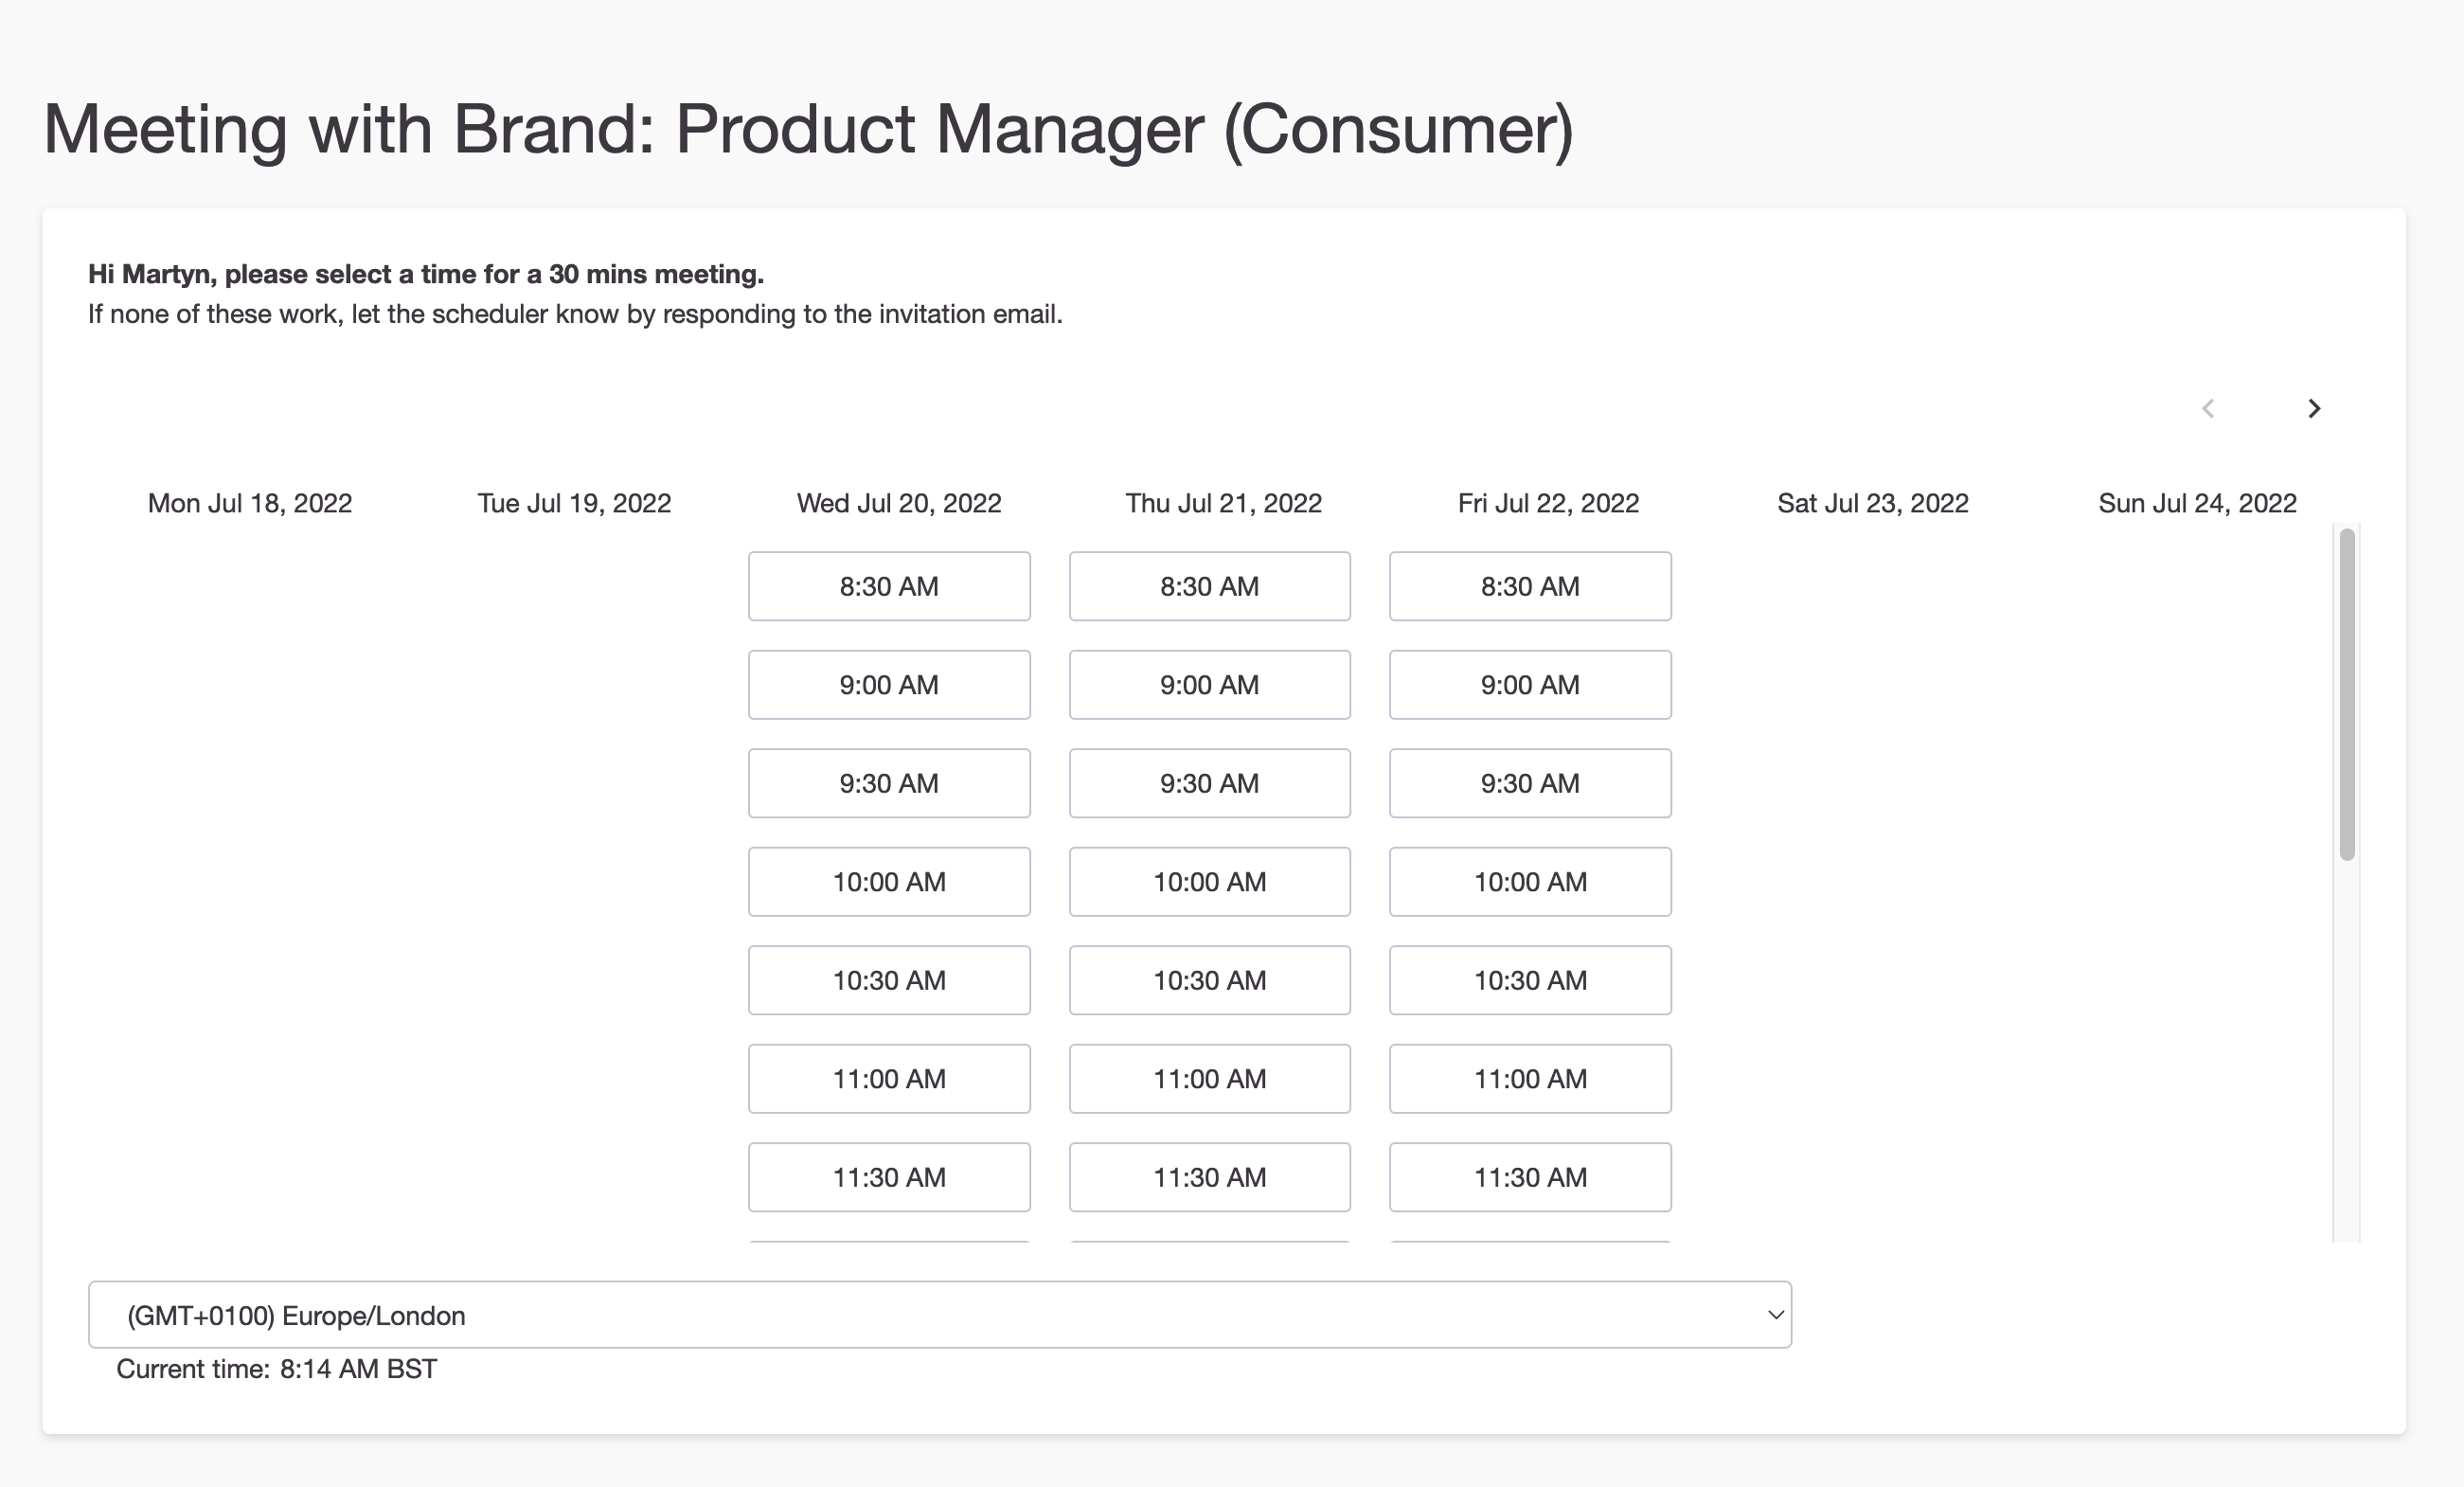Book Thursday 10:30 AM slot

click(x=1209, y=980)
